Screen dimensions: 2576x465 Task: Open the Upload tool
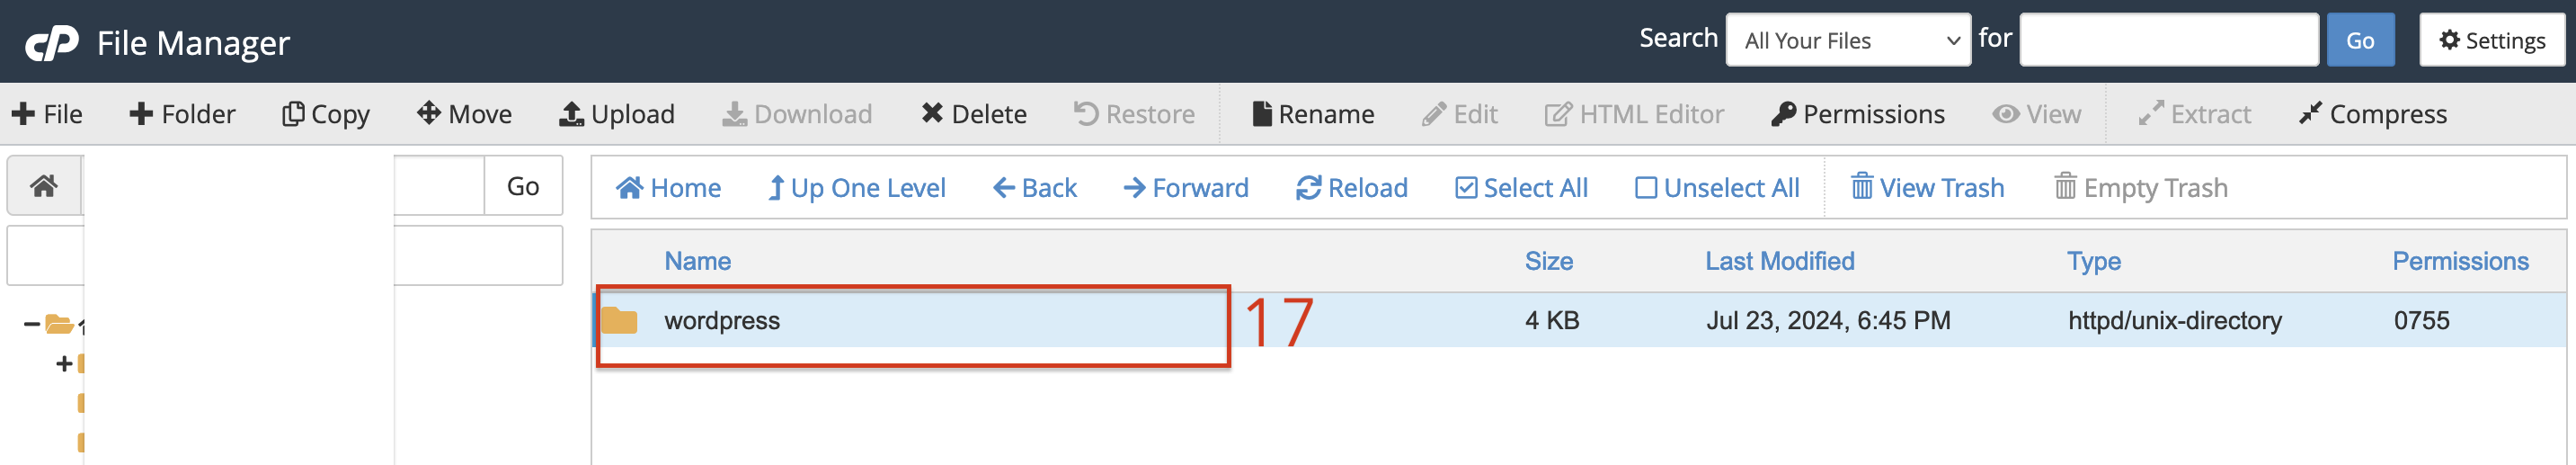pyautogui.click(x=616, y=114)
